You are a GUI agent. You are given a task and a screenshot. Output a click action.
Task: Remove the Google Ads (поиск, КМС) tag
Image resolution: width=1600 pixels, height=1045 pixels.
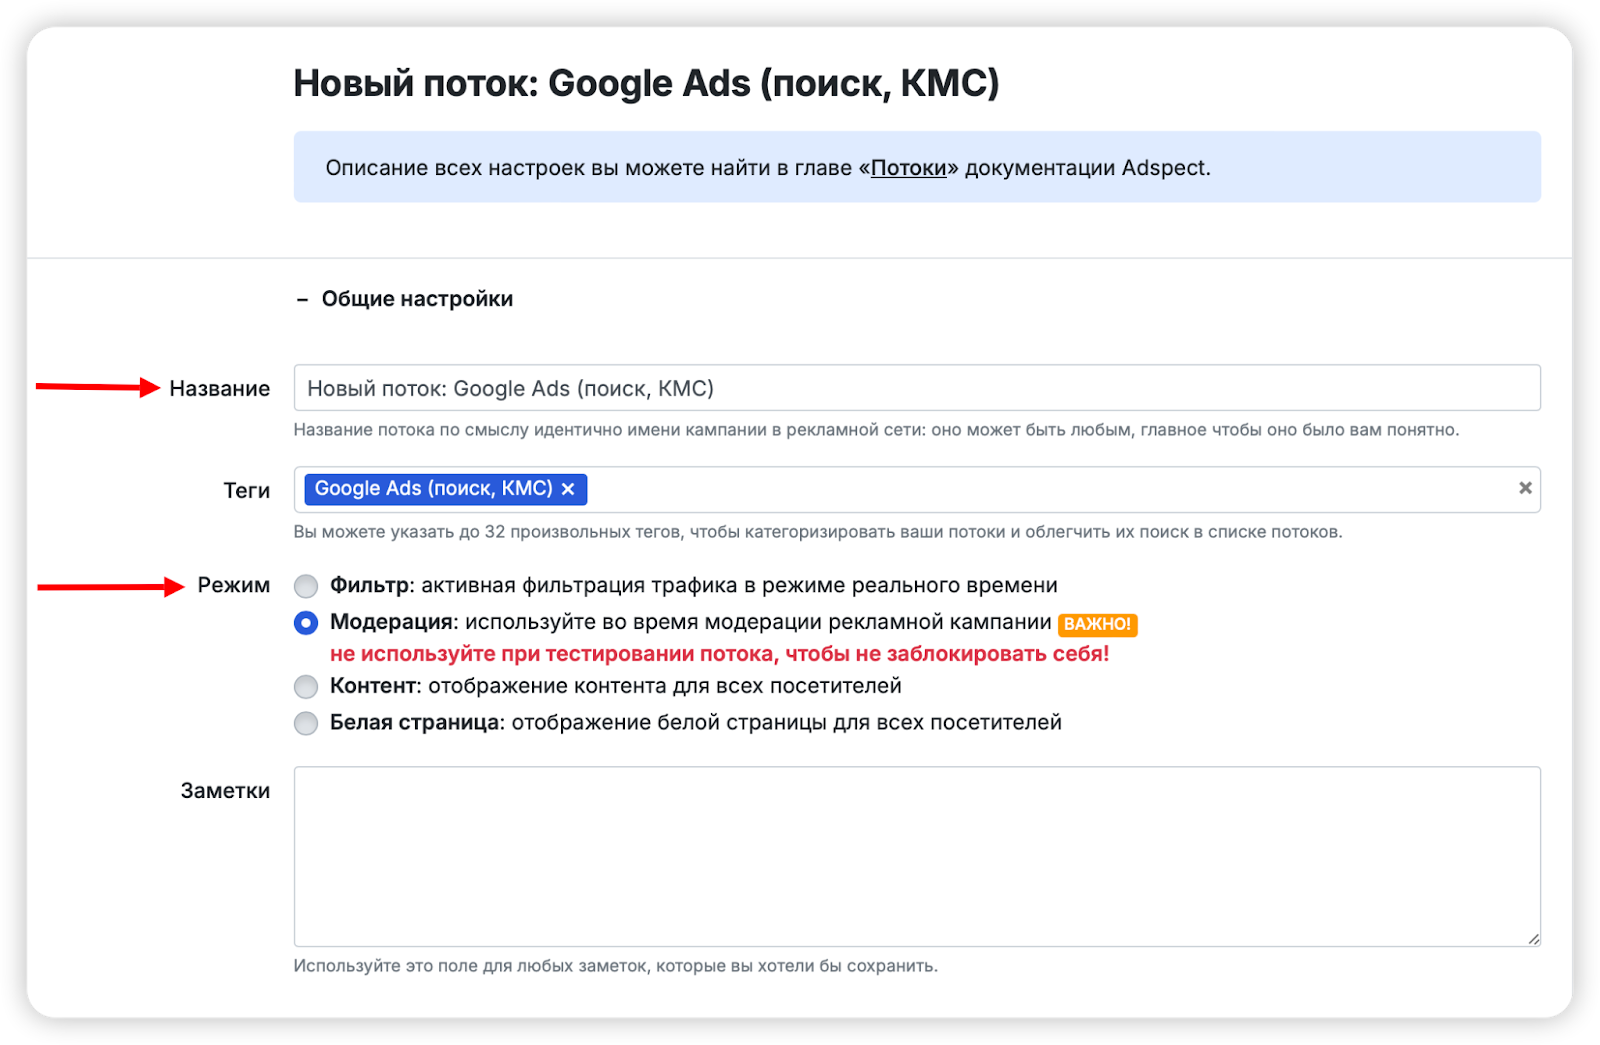tap(568, 489)
